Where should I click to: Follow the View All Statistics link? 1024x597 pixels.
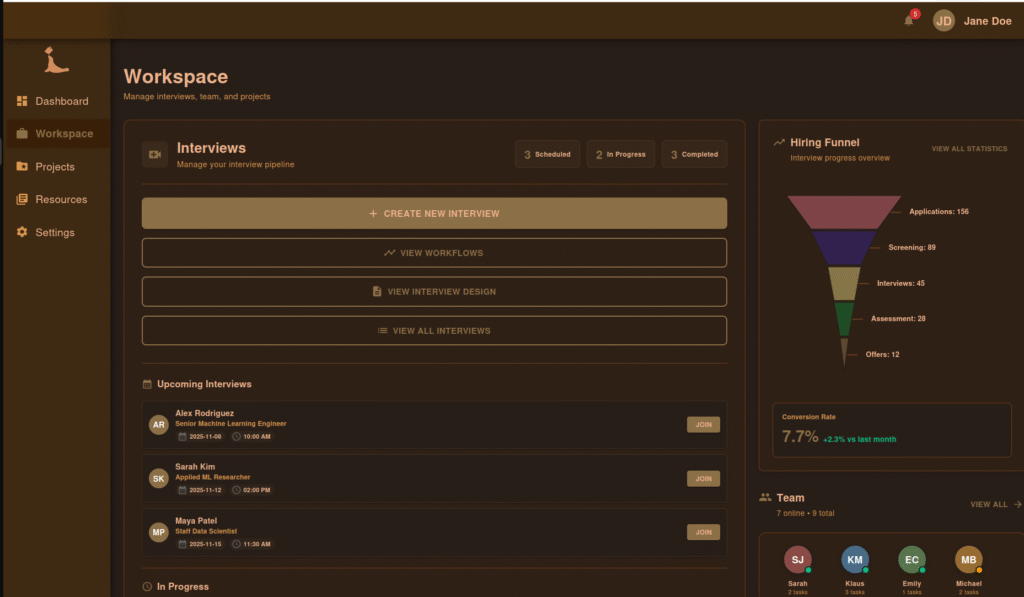click(x=969, y=149)
